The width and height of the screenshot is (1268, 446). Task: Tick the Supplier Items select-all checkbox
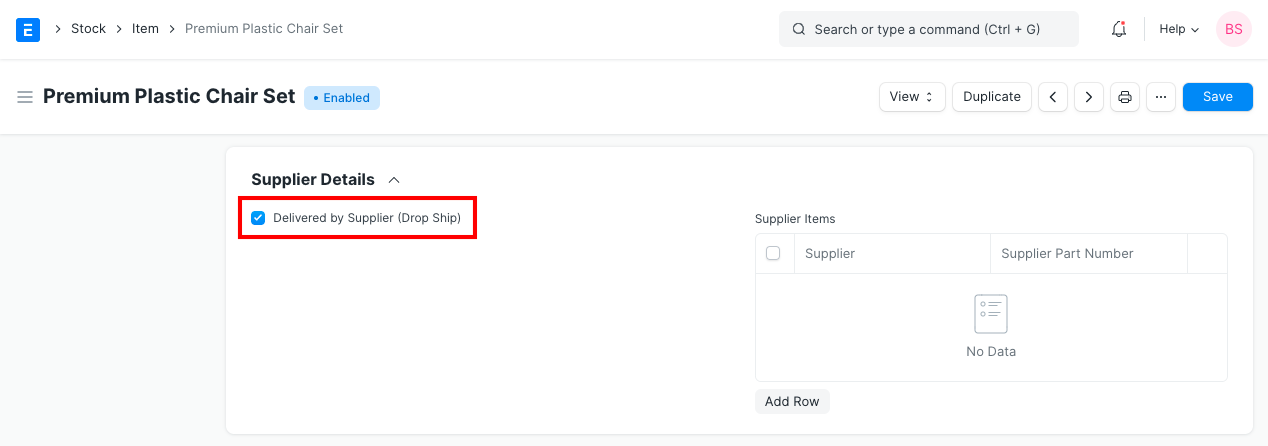[x=773, y=253]
